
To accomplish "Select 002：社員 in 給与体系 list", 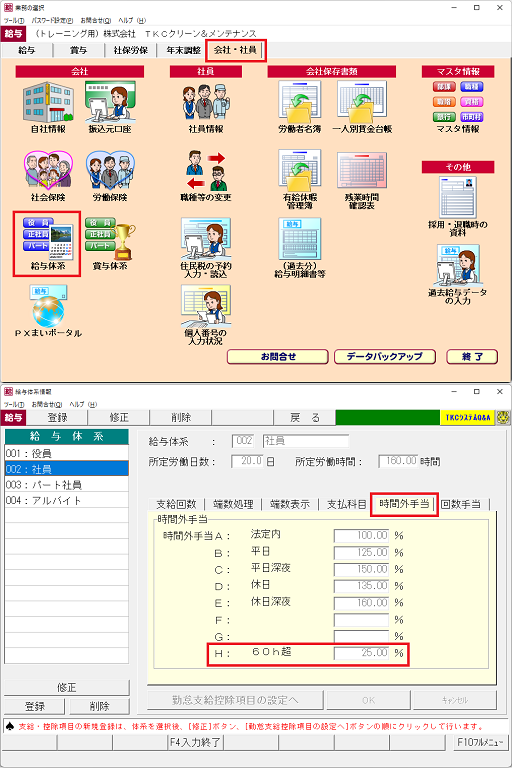I will (x=67, y=469).
